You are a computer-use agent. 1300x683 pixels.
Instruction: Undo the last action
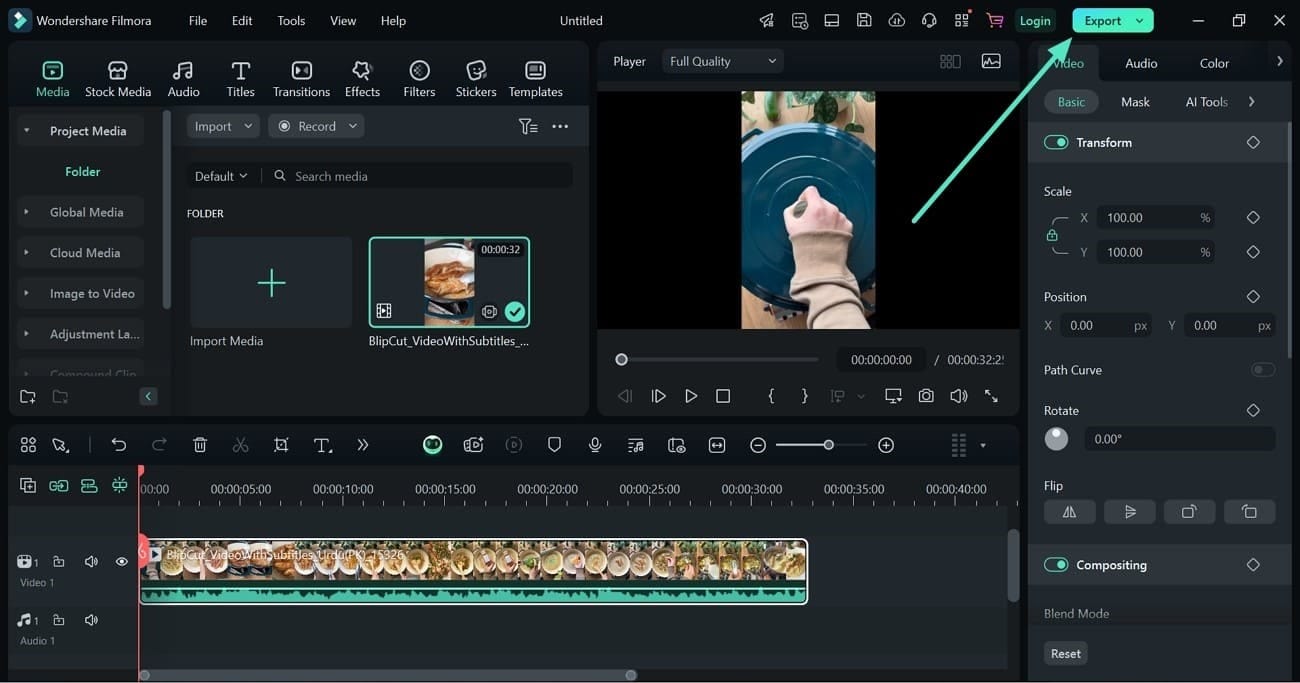pos(119,445)
